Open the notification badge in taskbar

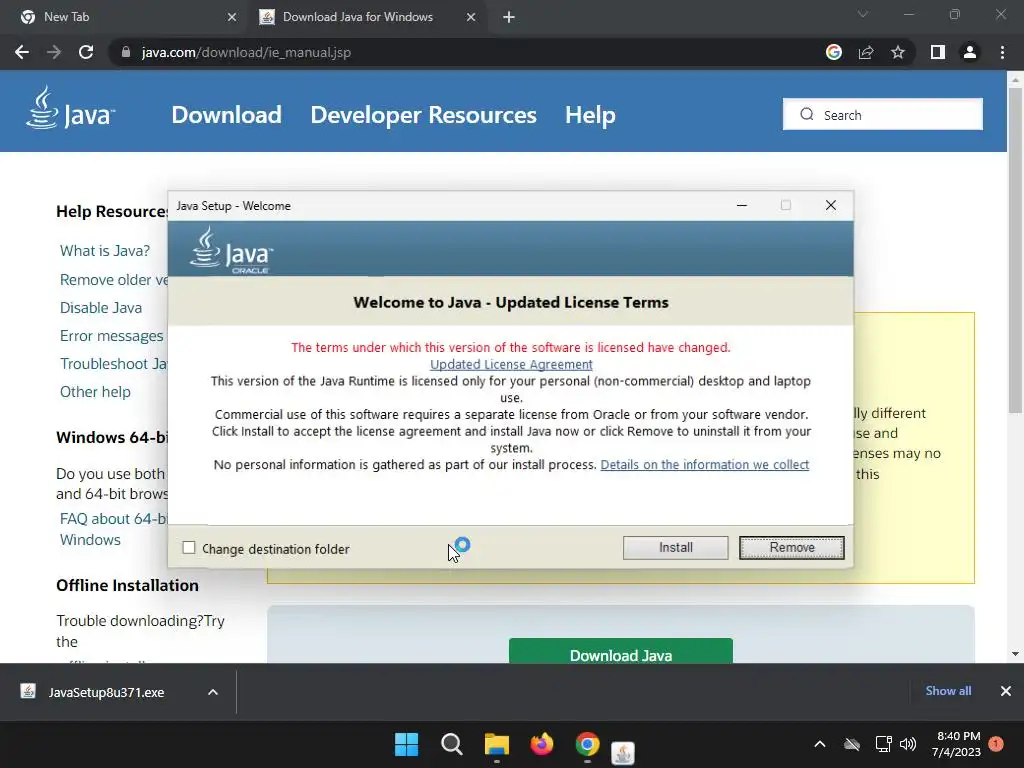coord(996,744)
